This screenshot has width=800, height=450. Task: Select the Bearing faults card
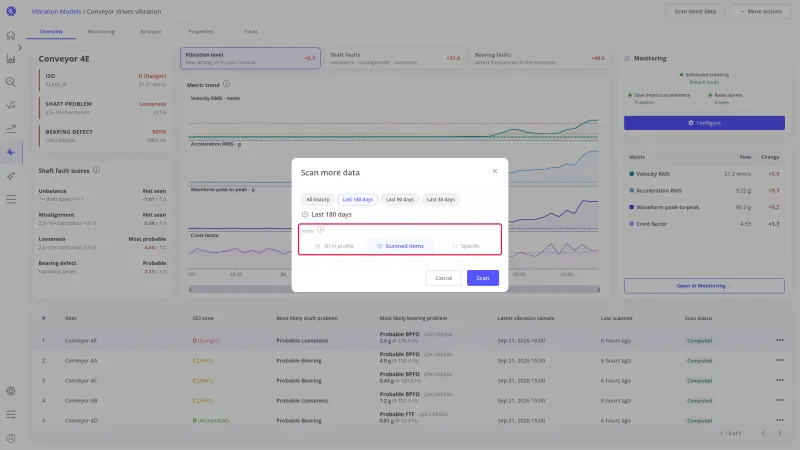point(540,58)
